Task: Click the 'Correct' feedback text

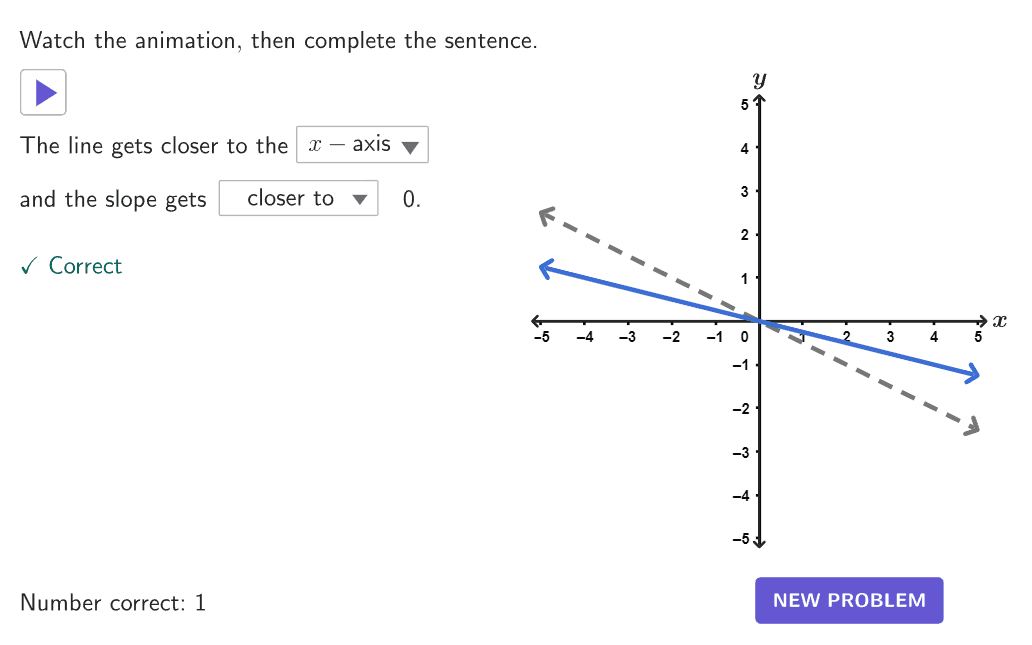Action: click(86, 266)
